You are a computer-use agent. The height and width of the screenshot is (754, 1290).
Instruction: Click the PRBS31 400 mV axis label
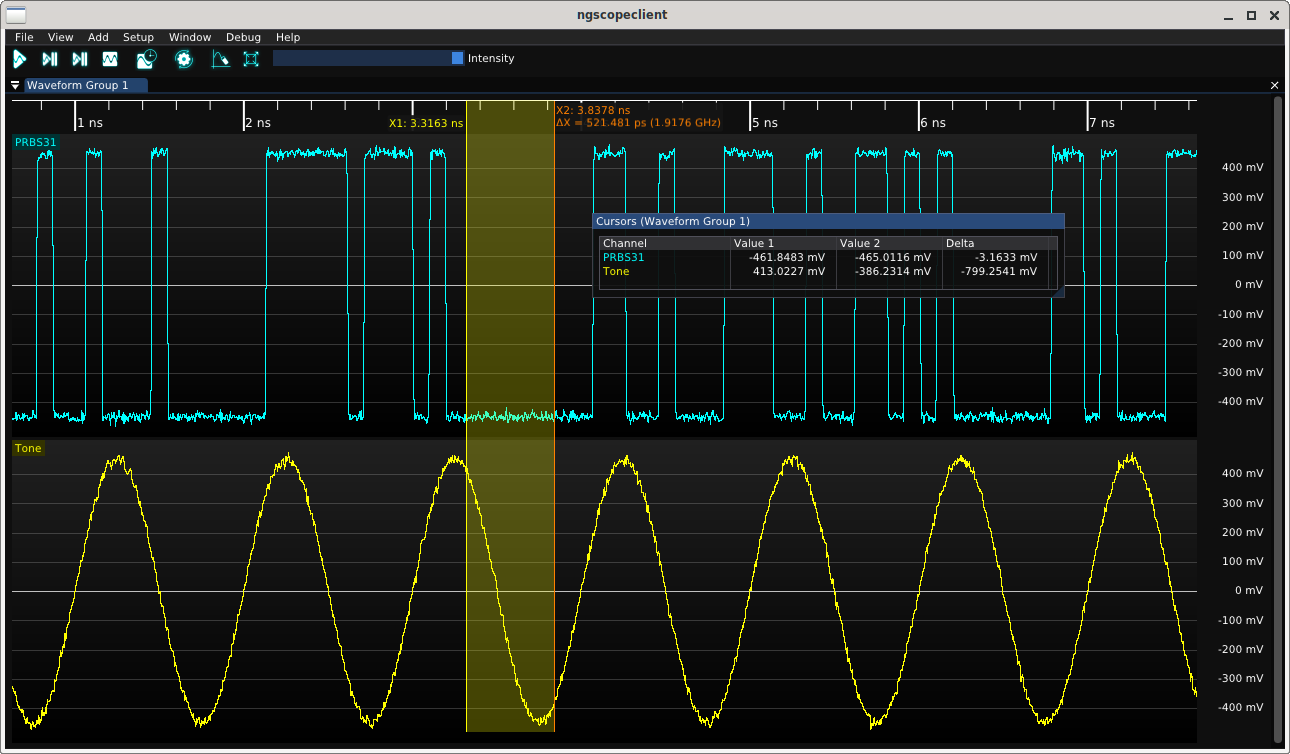click(x=1242, y=167)
